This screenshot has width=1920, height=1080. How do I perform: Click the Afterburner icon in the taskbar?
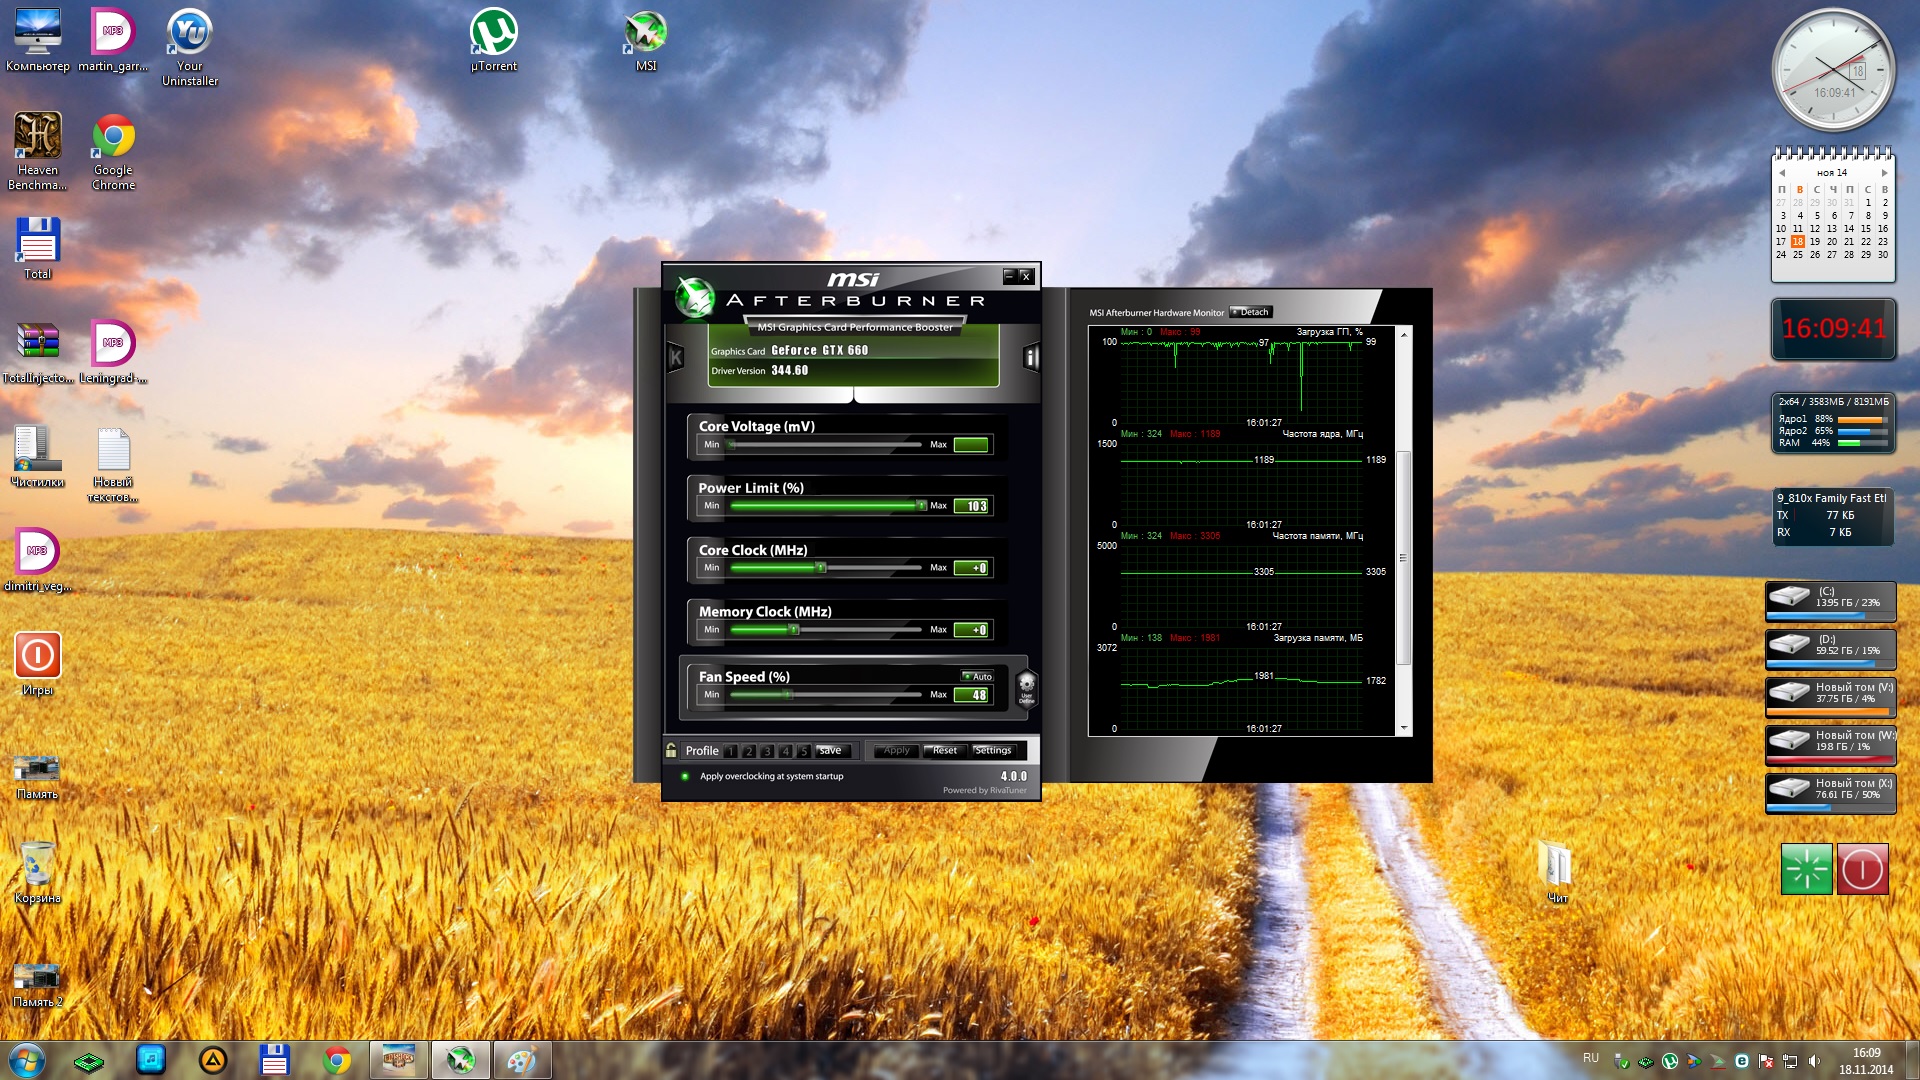460,1060
